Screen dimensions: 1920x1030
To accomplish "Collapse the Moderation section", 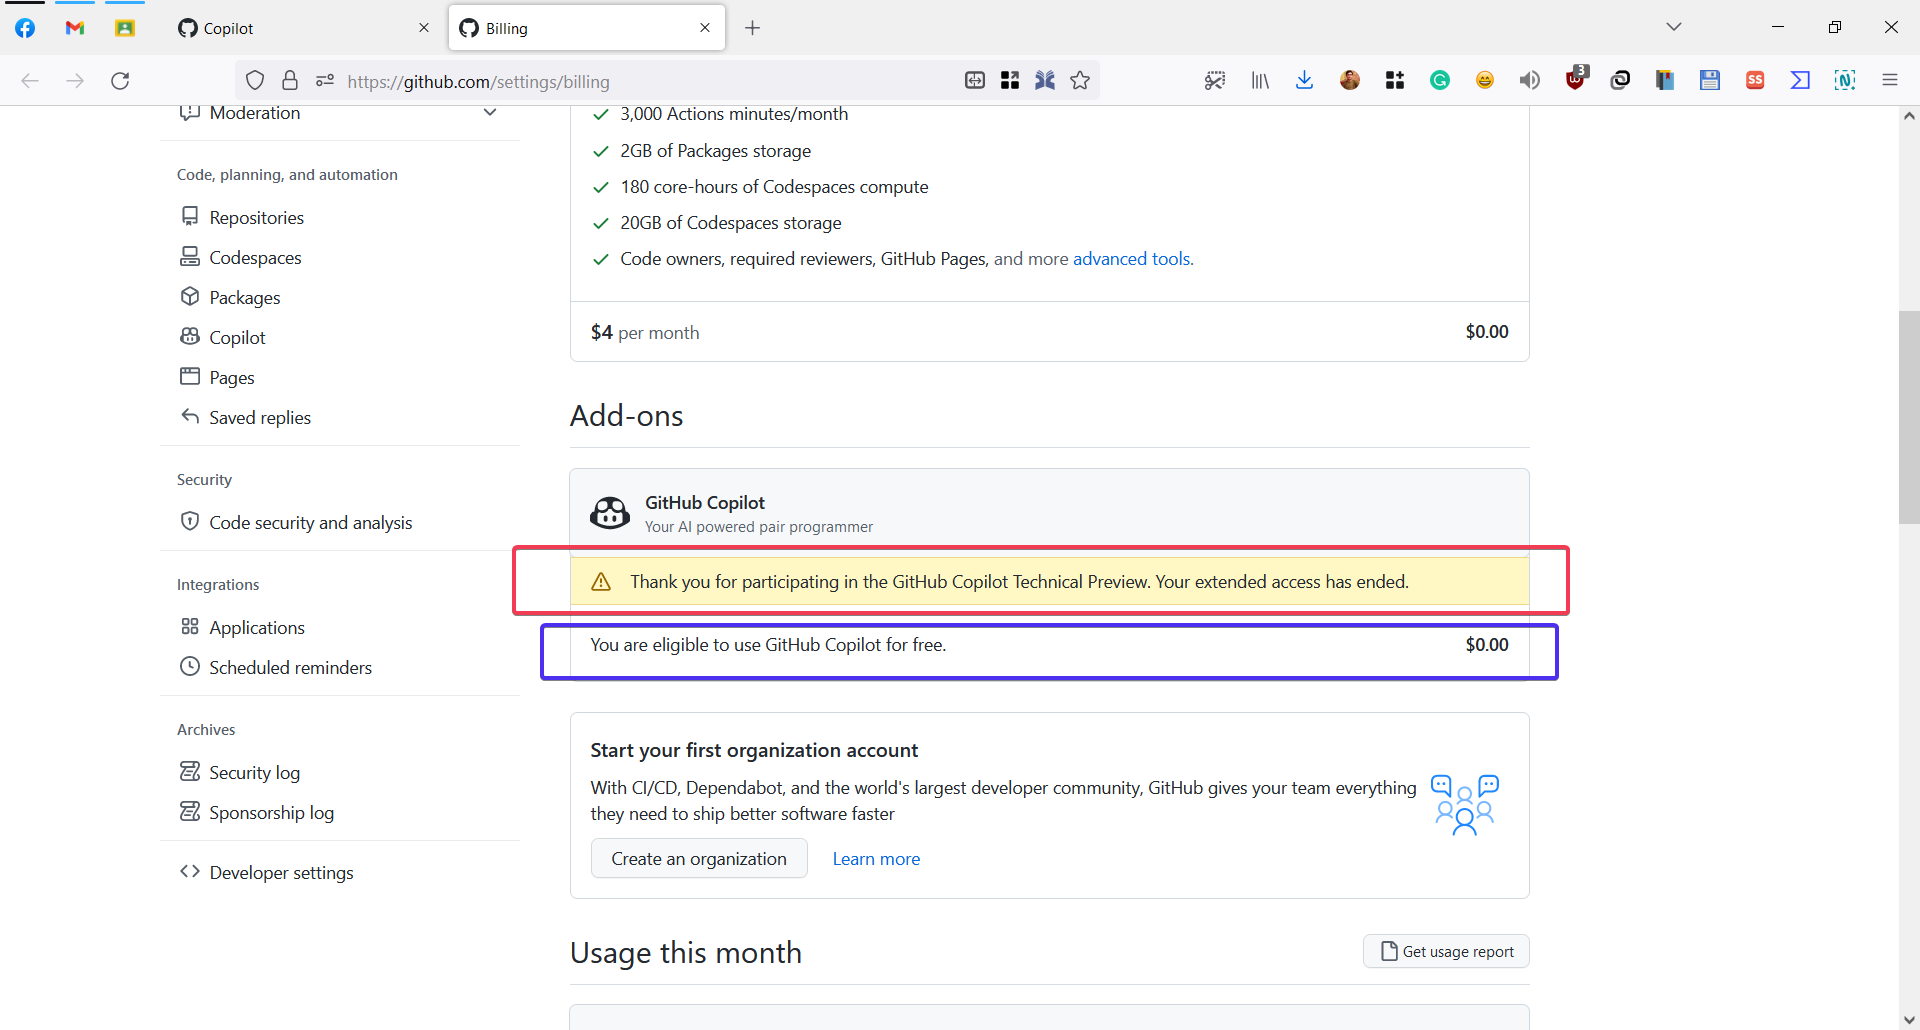I will 490,113.
